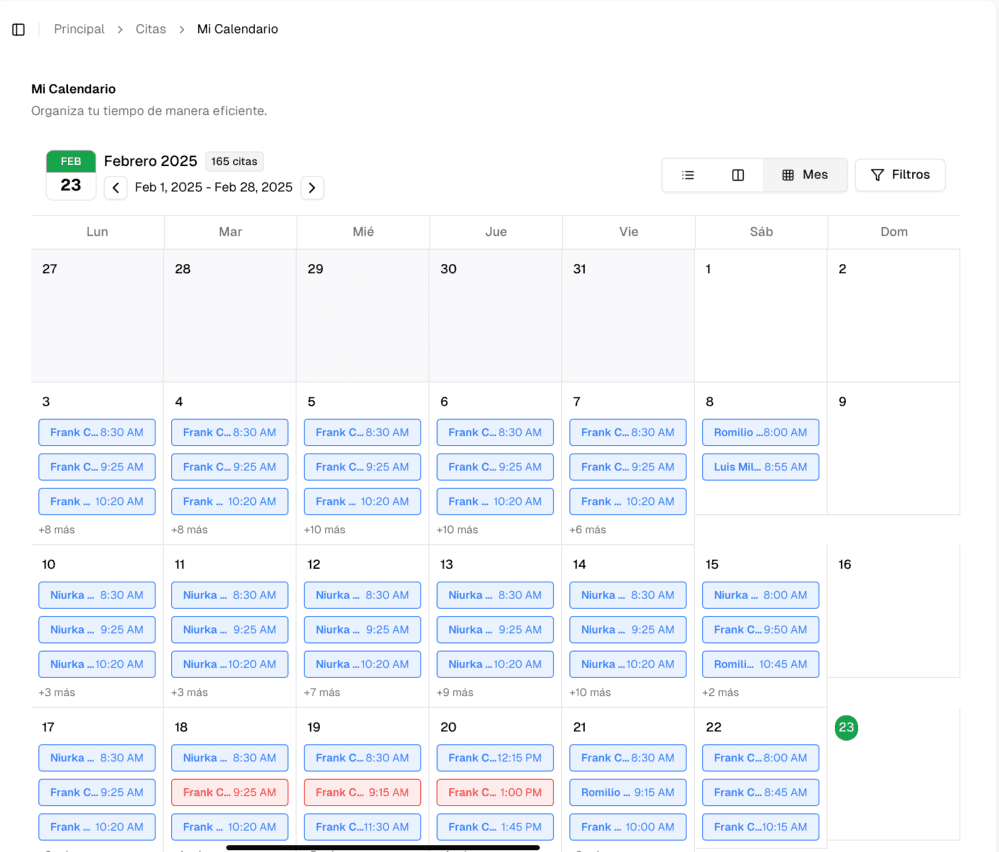
Task: Open Citas breadcrumb link
Action: (x=151, y=30)
